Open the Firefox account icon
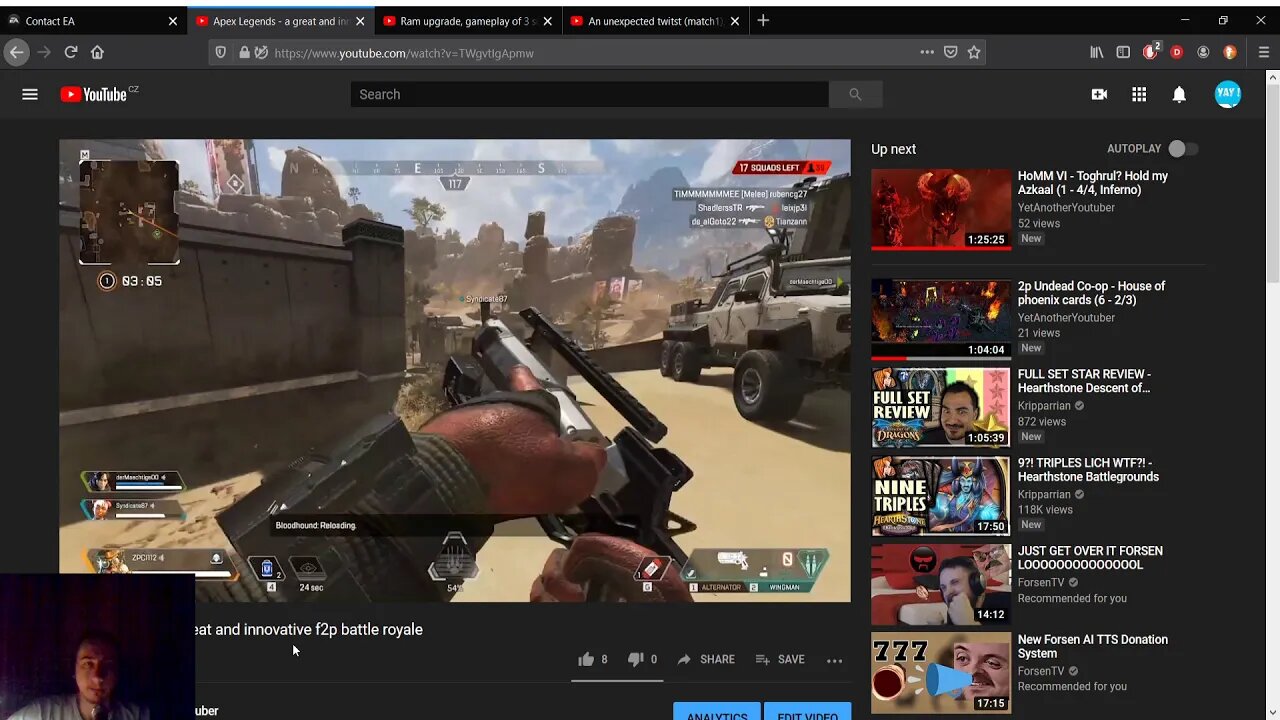The height and width of the screenshot is (720, 1280). point(1203,52)
